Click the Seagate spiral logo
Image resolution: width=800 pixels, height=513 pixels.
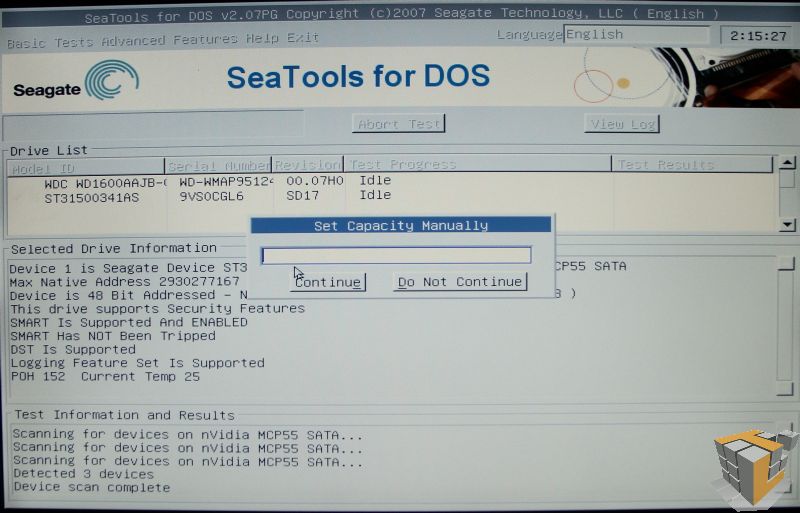(111, 80)
